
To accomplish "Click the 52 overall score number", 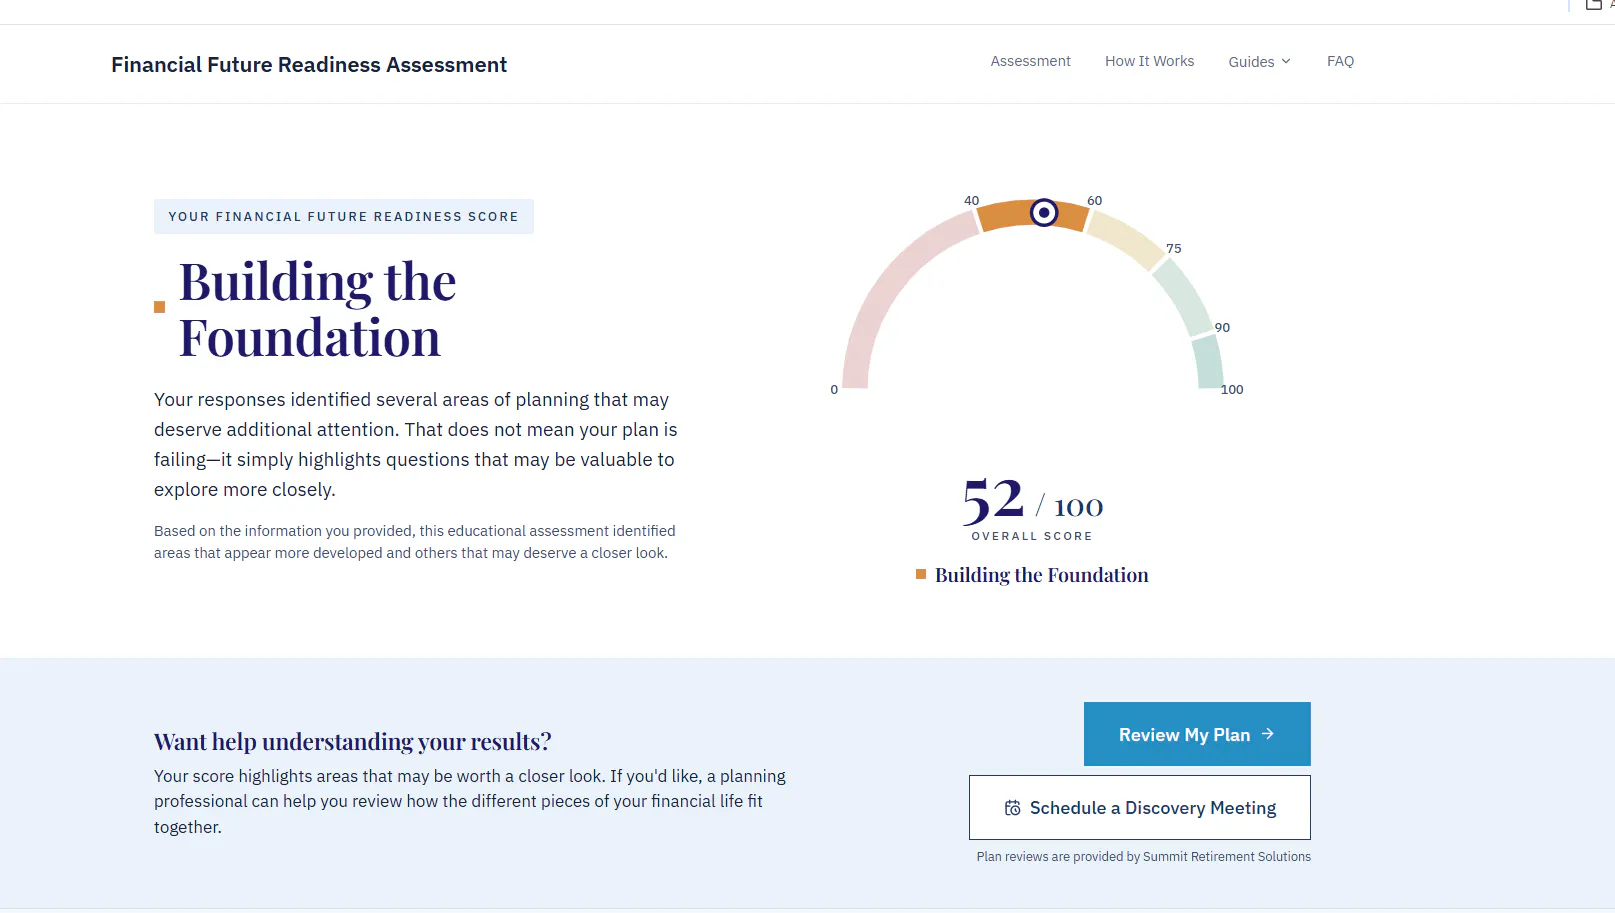I will 993,500.
